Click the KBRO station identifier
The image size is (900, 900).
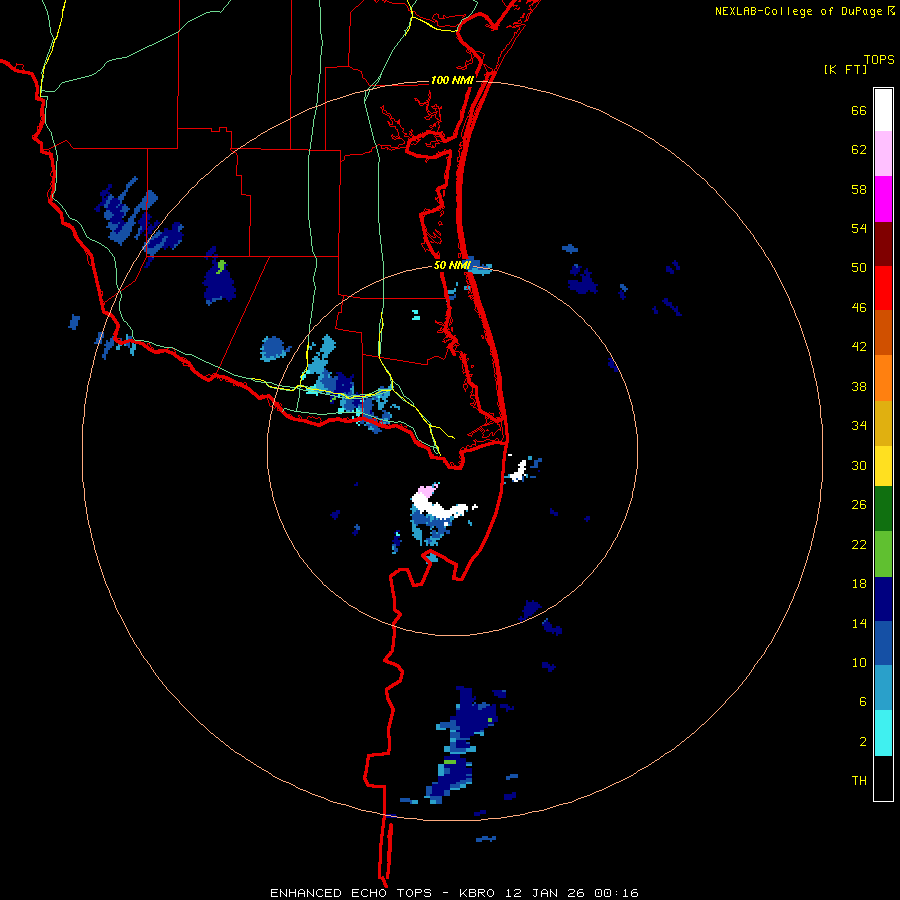point(478,893)
